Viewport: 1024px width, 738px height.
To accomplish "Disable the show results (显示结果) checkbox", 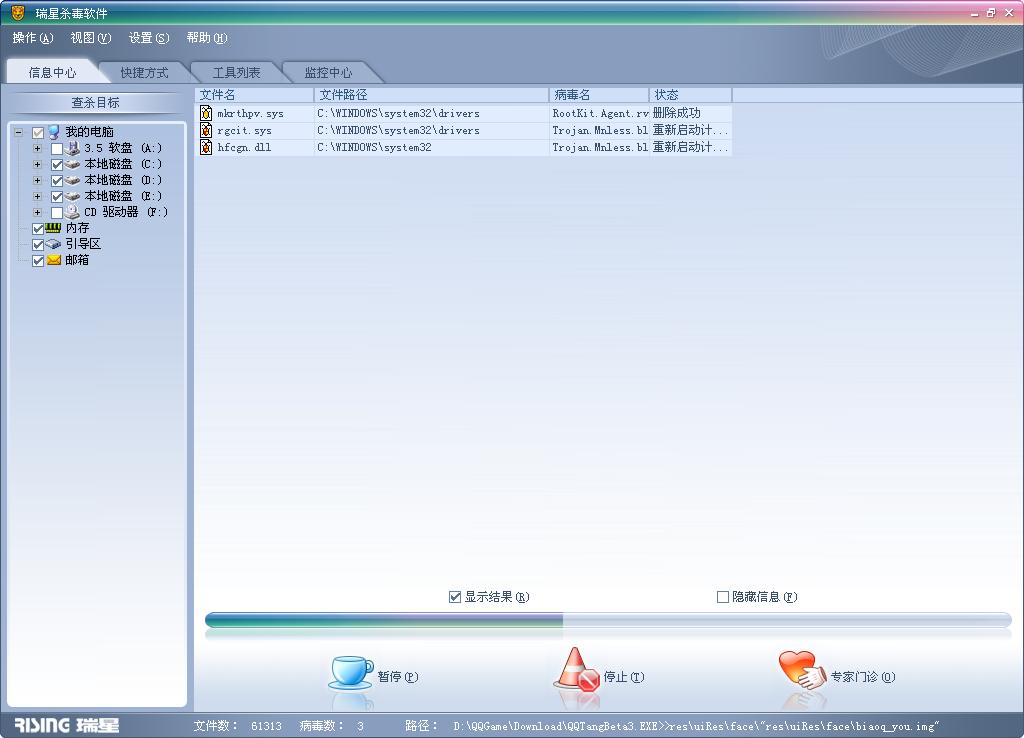I will coord(455,597).
